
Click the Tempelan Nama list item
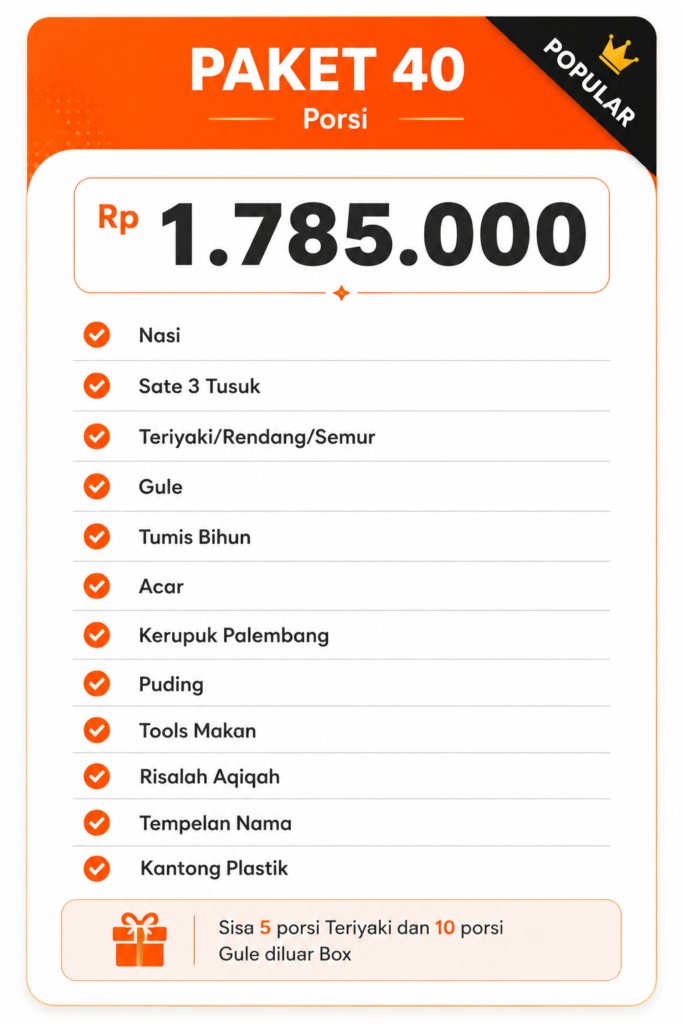pos(342,823)
